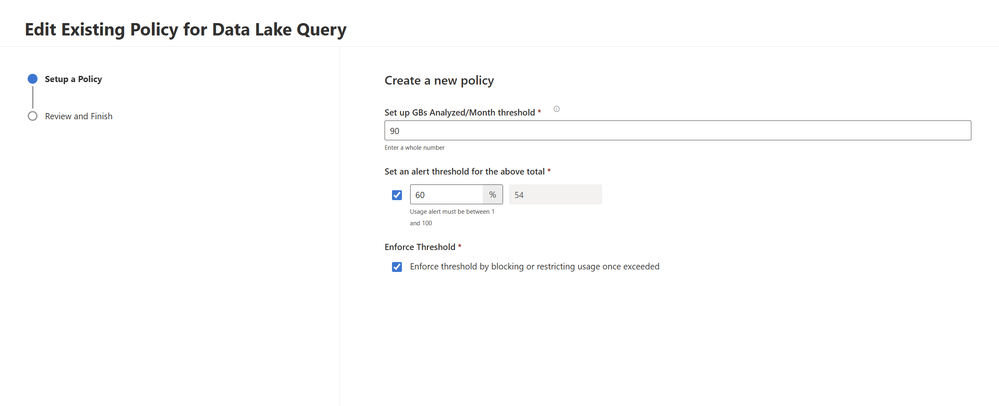Screen dimensions: 999x406
Task: Untick the alert threshold checkbox
Action: point(397,195)
